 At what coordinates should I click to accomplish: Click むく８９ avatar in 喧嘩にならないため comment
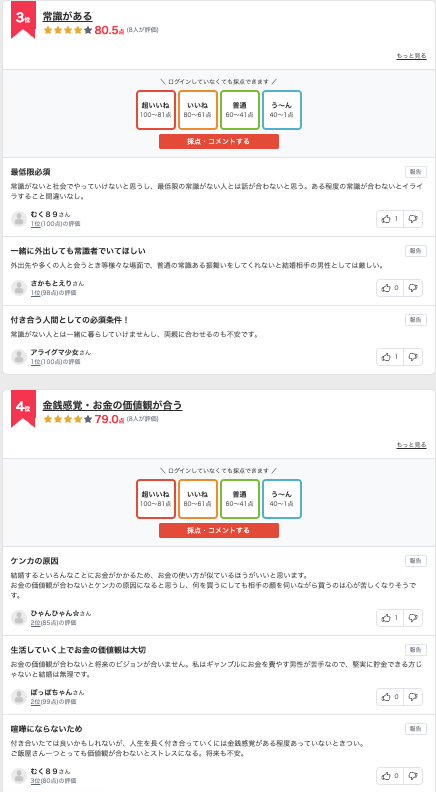coord(19,776)
